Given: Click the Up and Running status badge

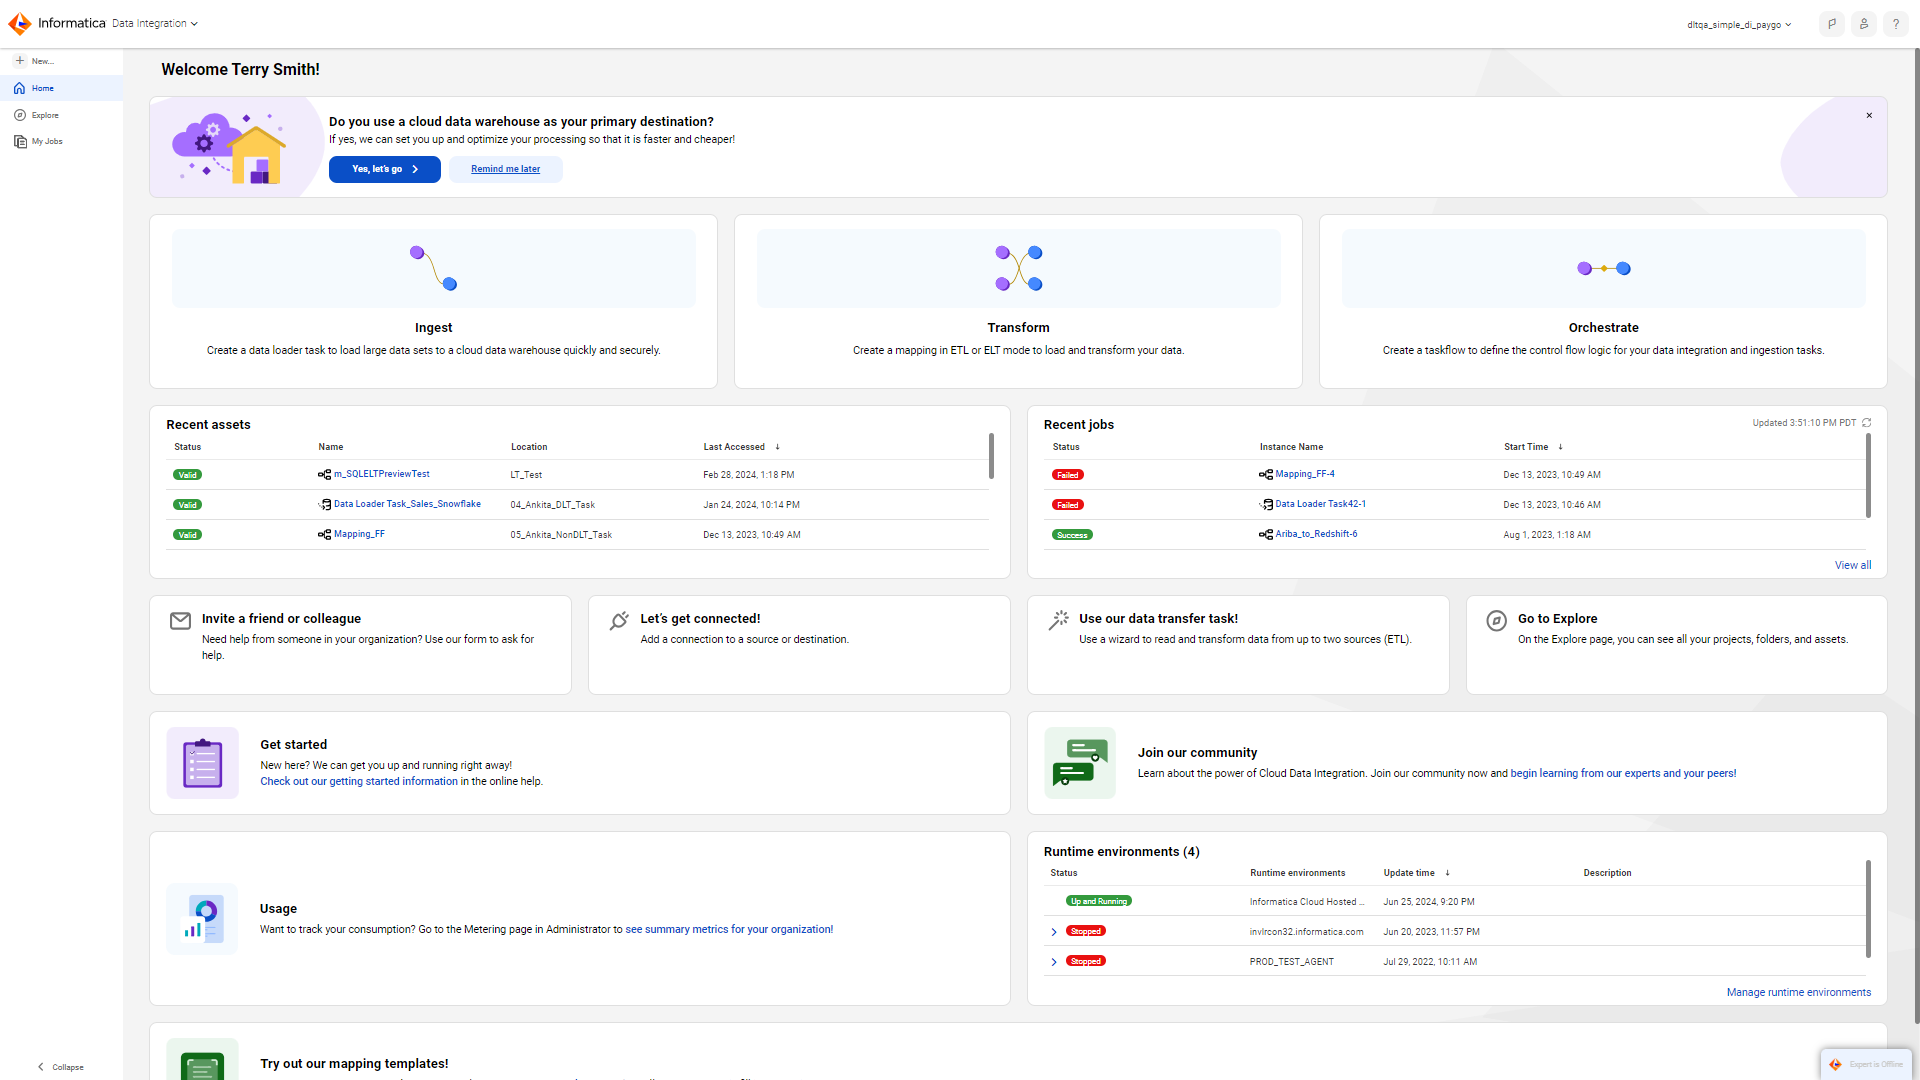Looking at the screenshot, I should [1098, 902].
